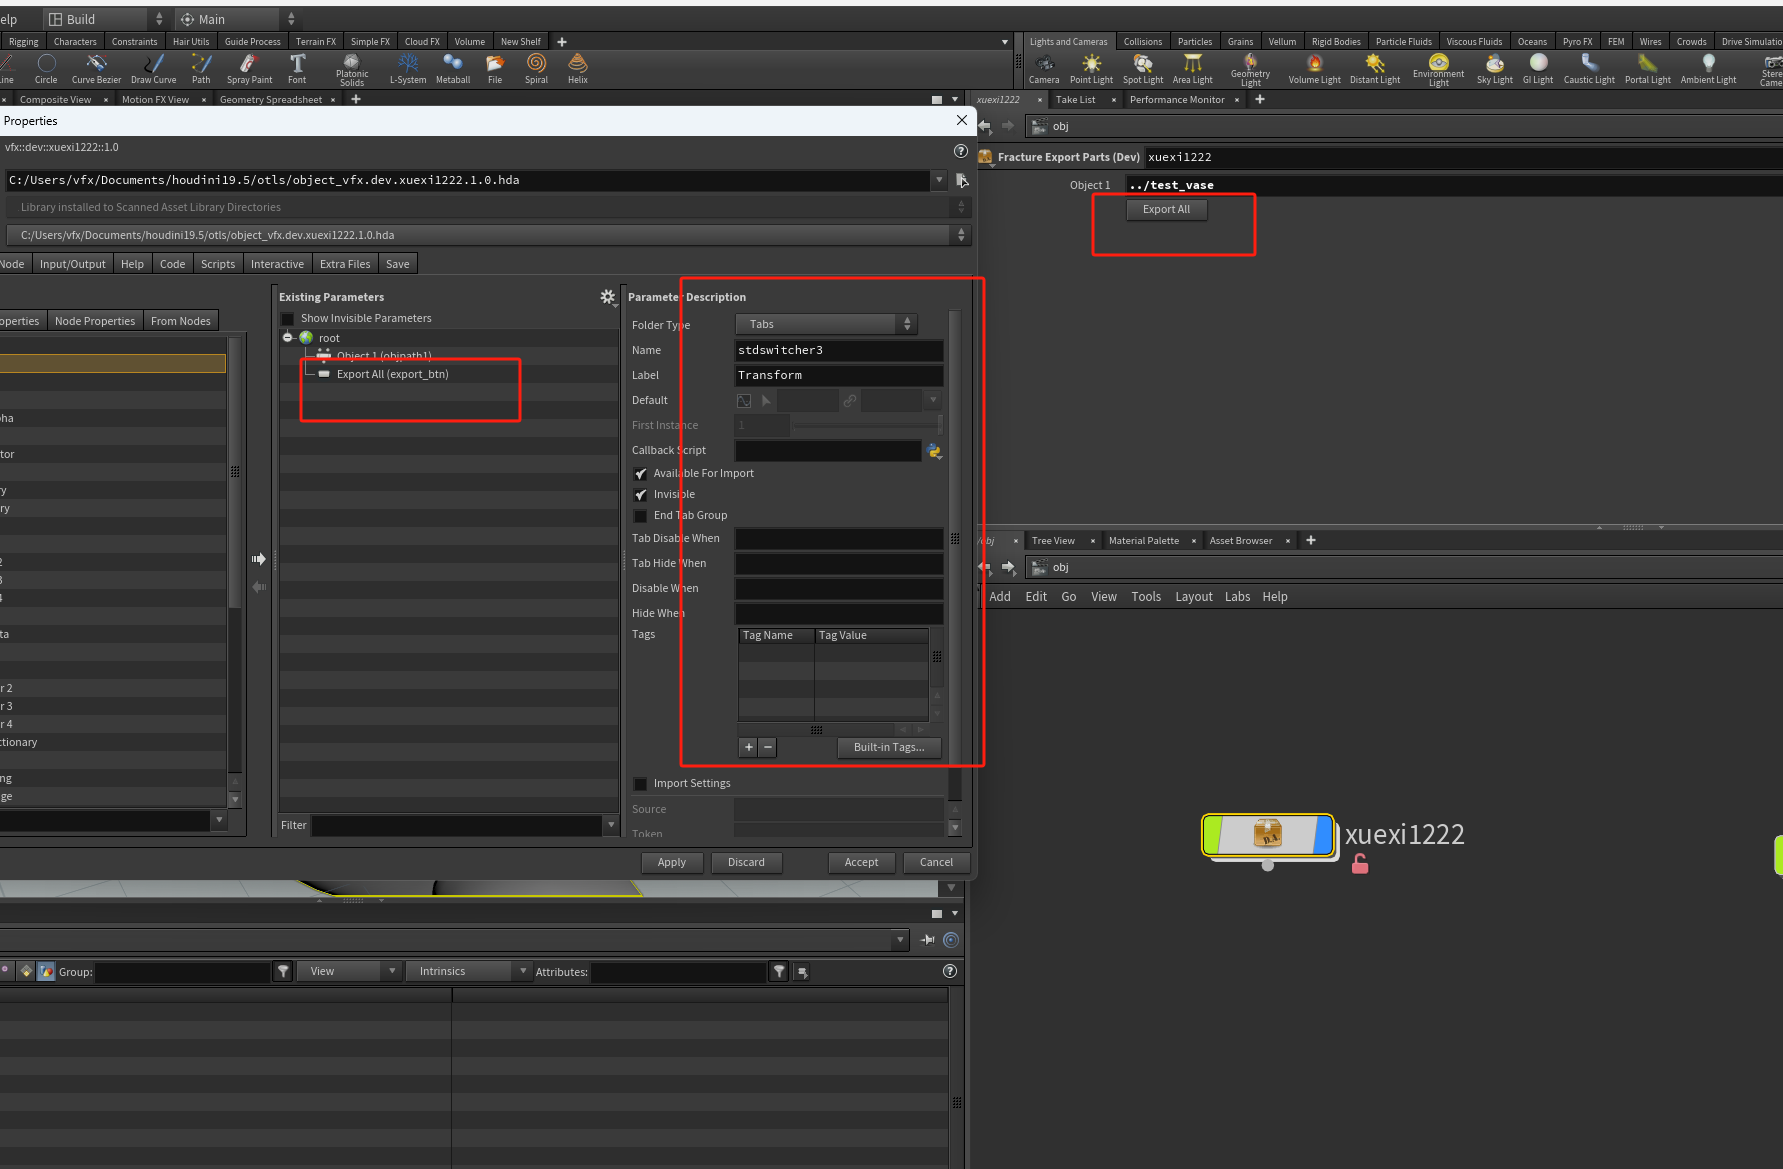Uncheck the Invisible parameter option
Viewport: 1783px width, 1169px height.
(641, 494)
